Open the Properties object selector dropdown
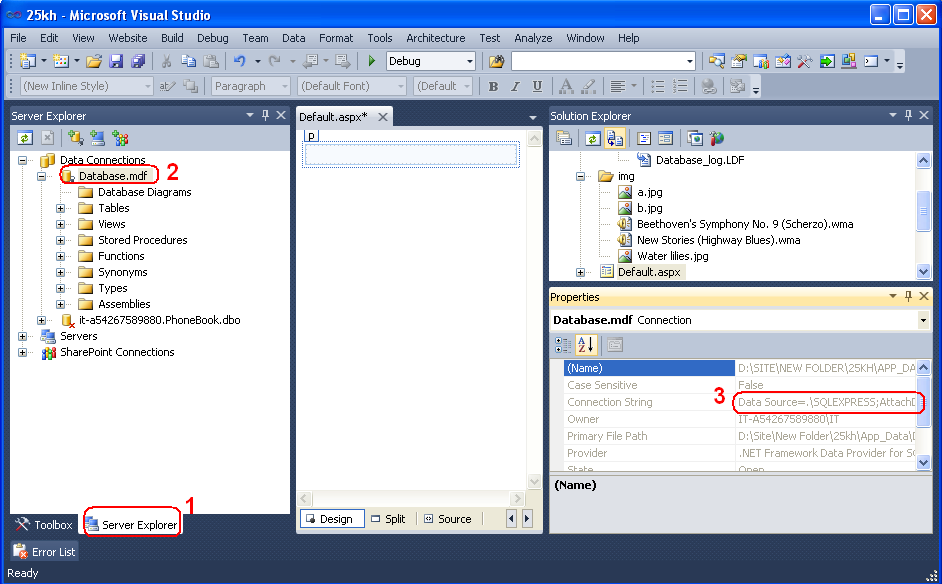This screenshot has height=584, width=942. (x=923, y=320)
